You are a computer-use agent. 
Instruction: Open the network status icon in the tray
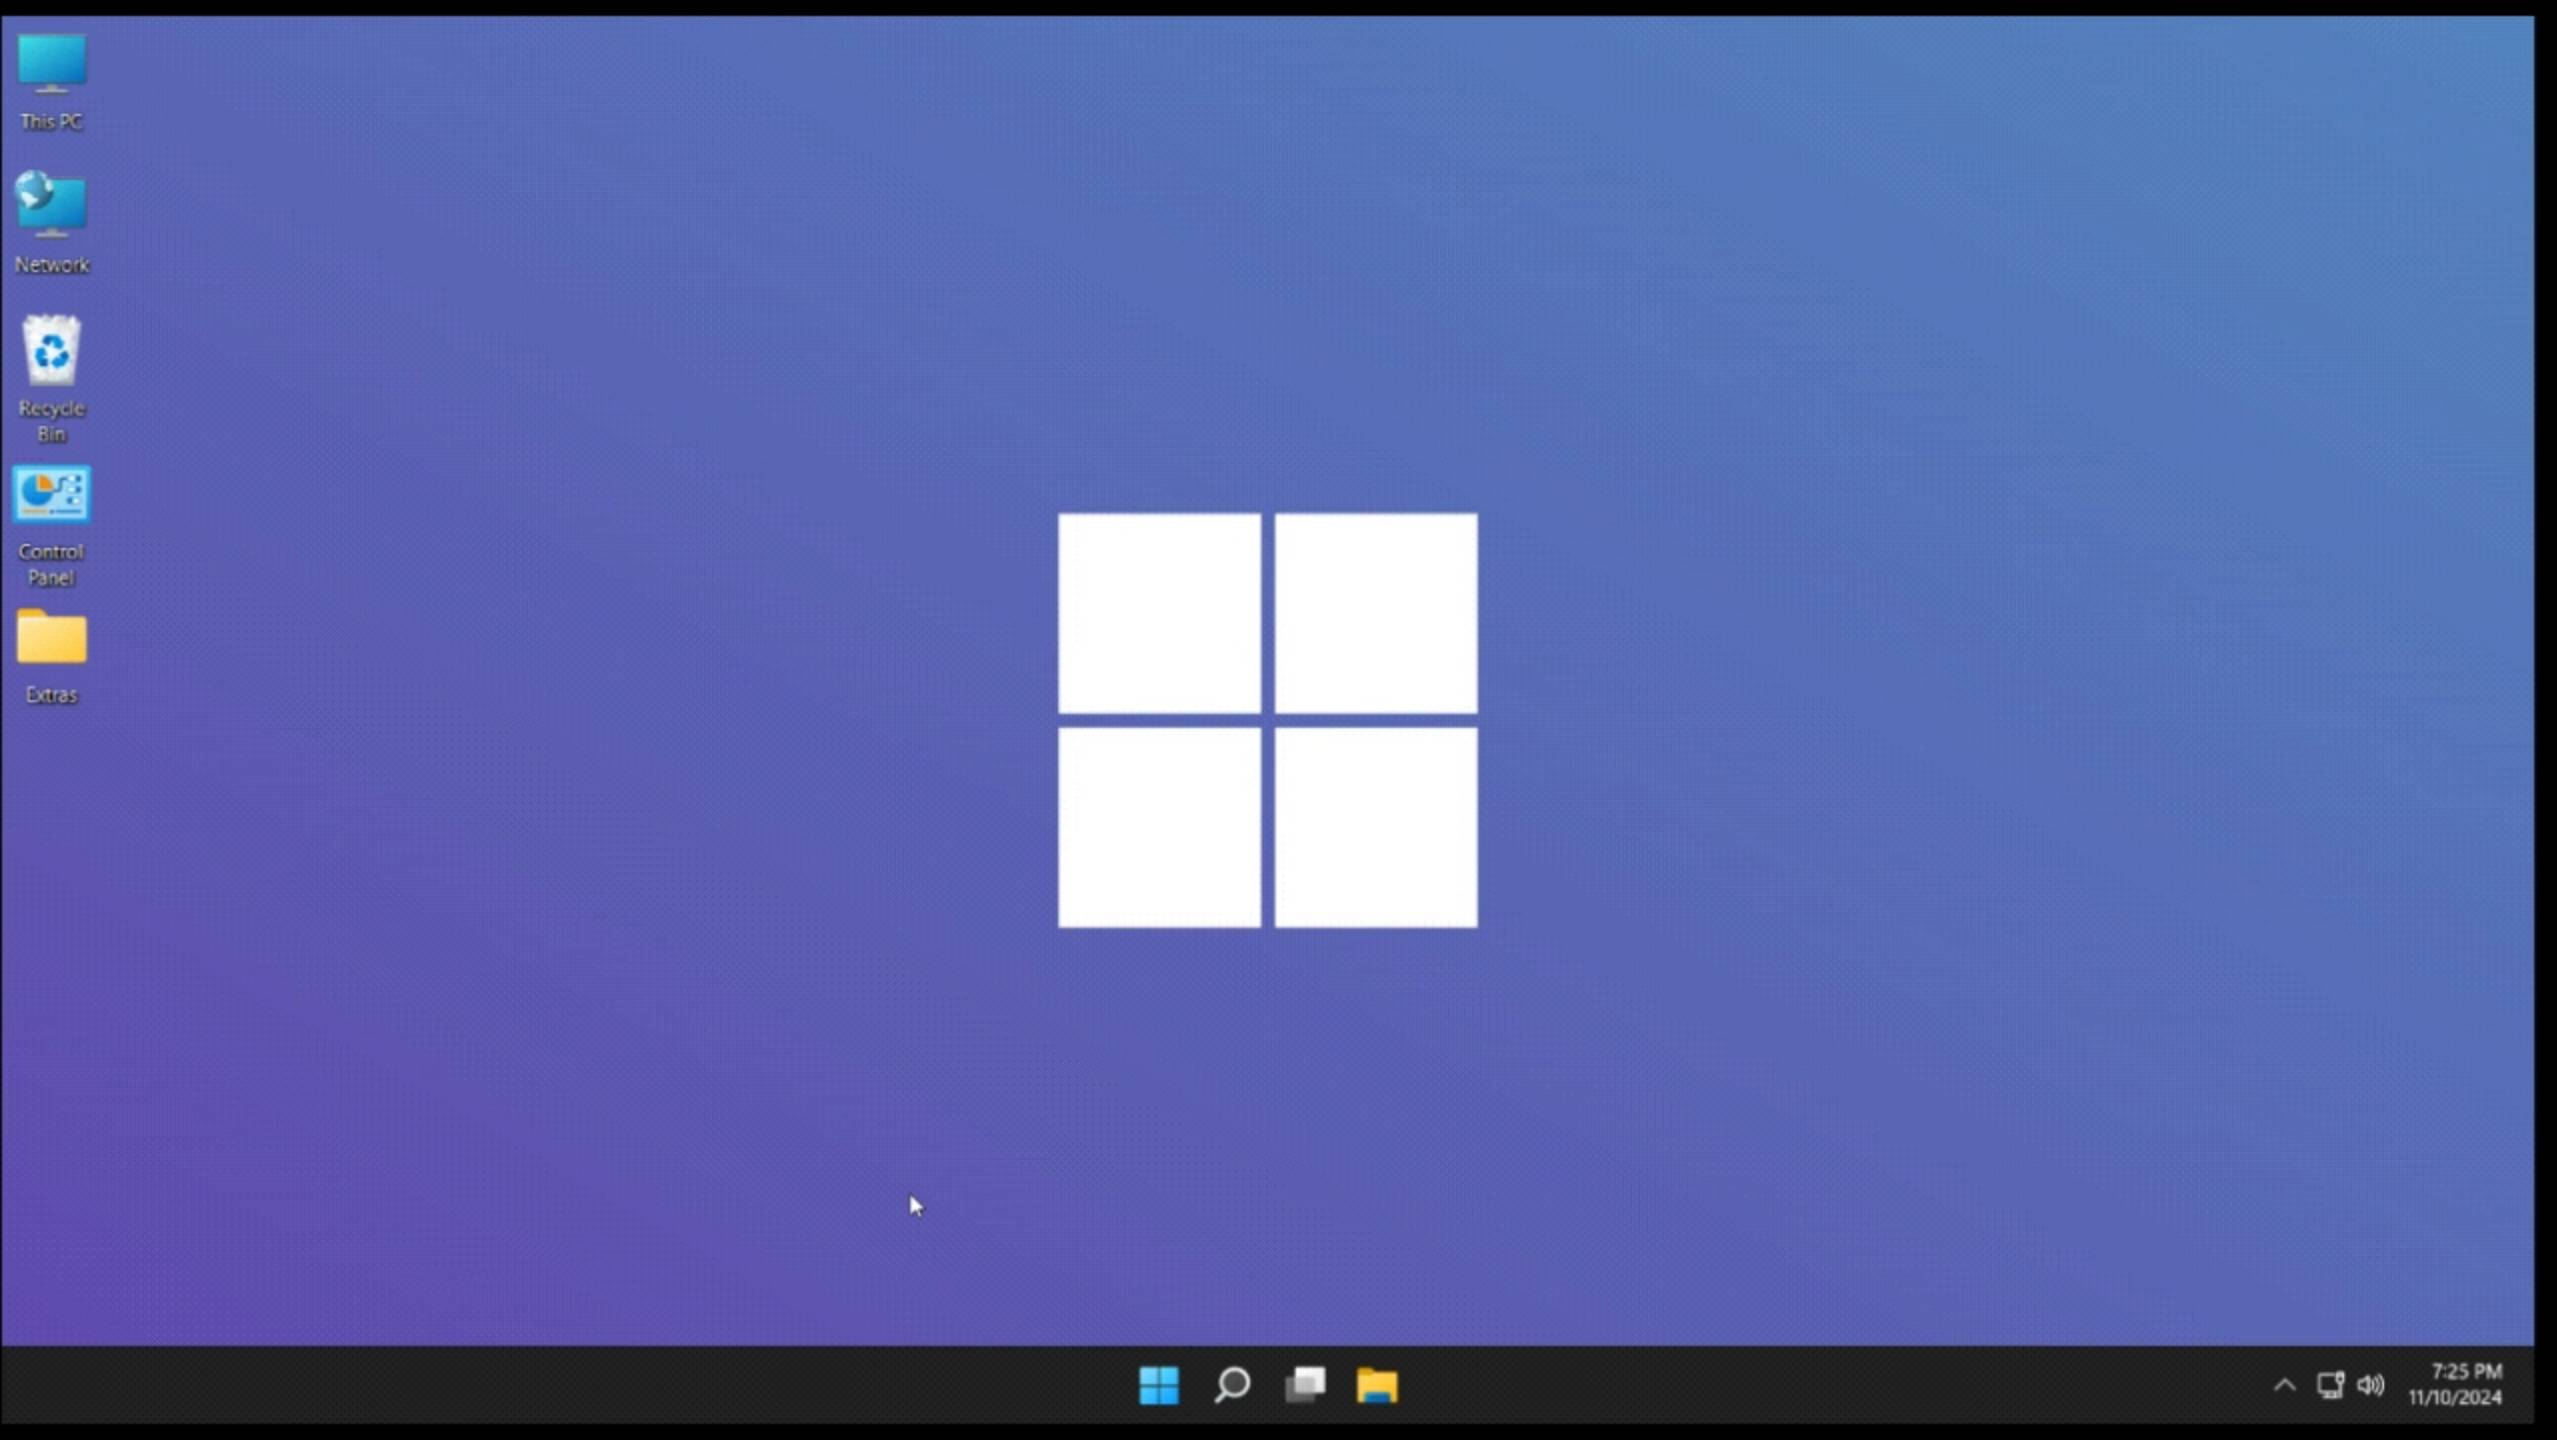coord(2330,1386)
